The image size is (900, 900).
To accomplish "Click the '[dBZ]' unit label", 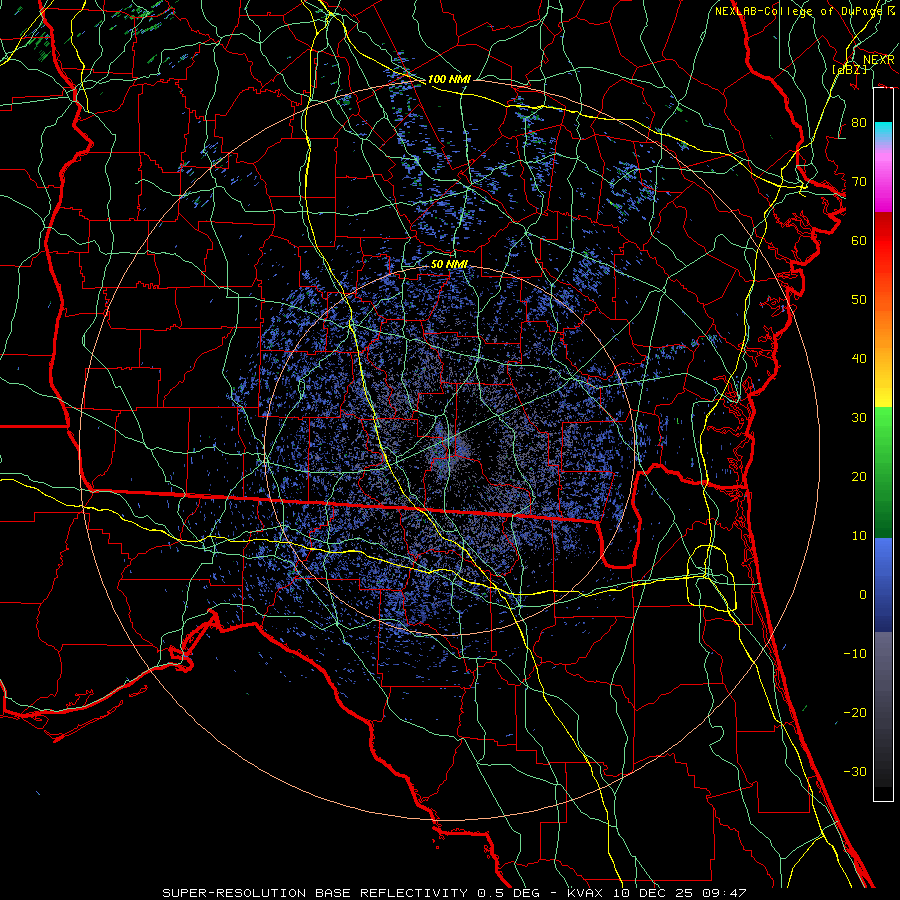I will point(849,69).
